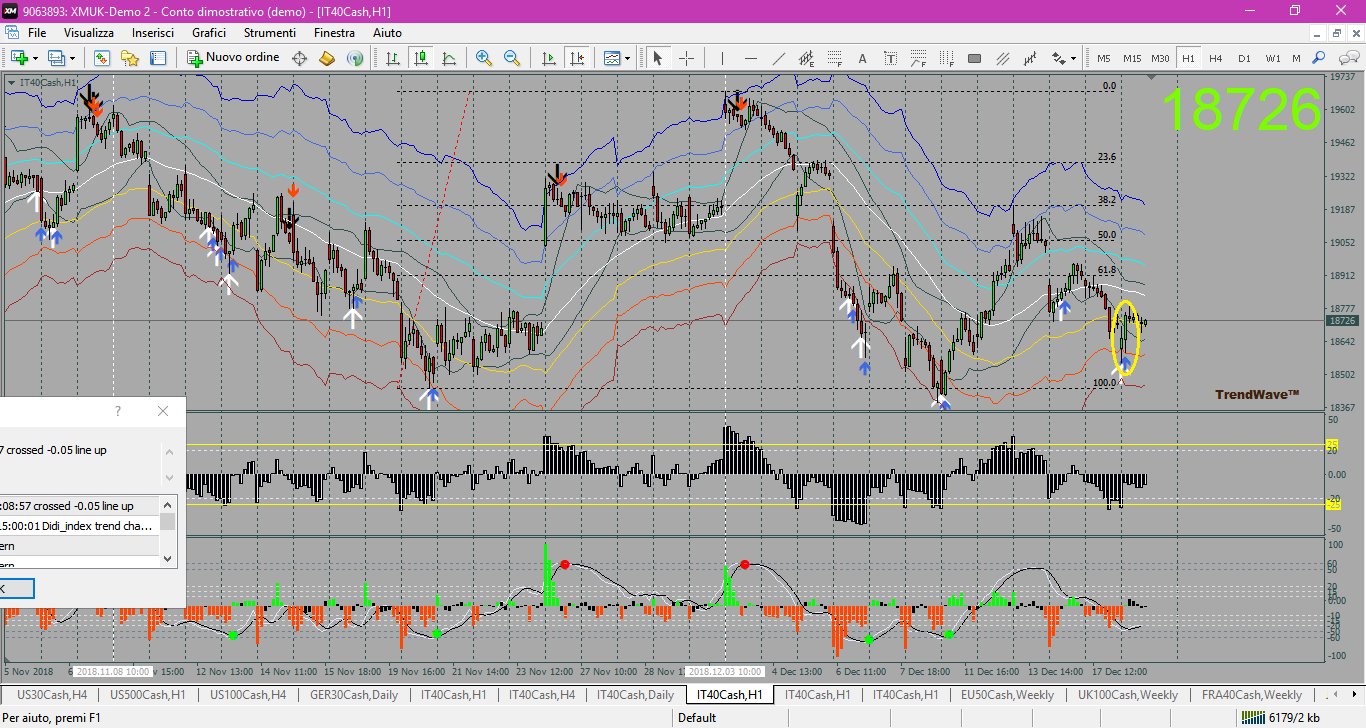Screen dimensions: 1366x728
Task: Open the MetaEditor book icon
Action: pyautogui.click(x=327, y=58)
